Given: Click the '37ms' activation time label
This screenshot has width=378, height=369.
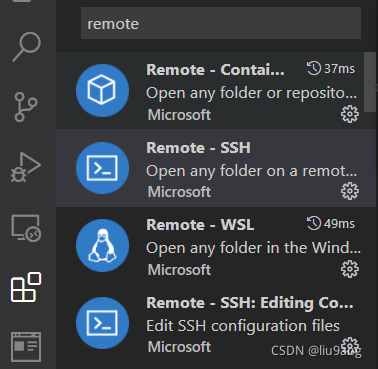Looking at the screenshot, I should (x=339, y=69).
